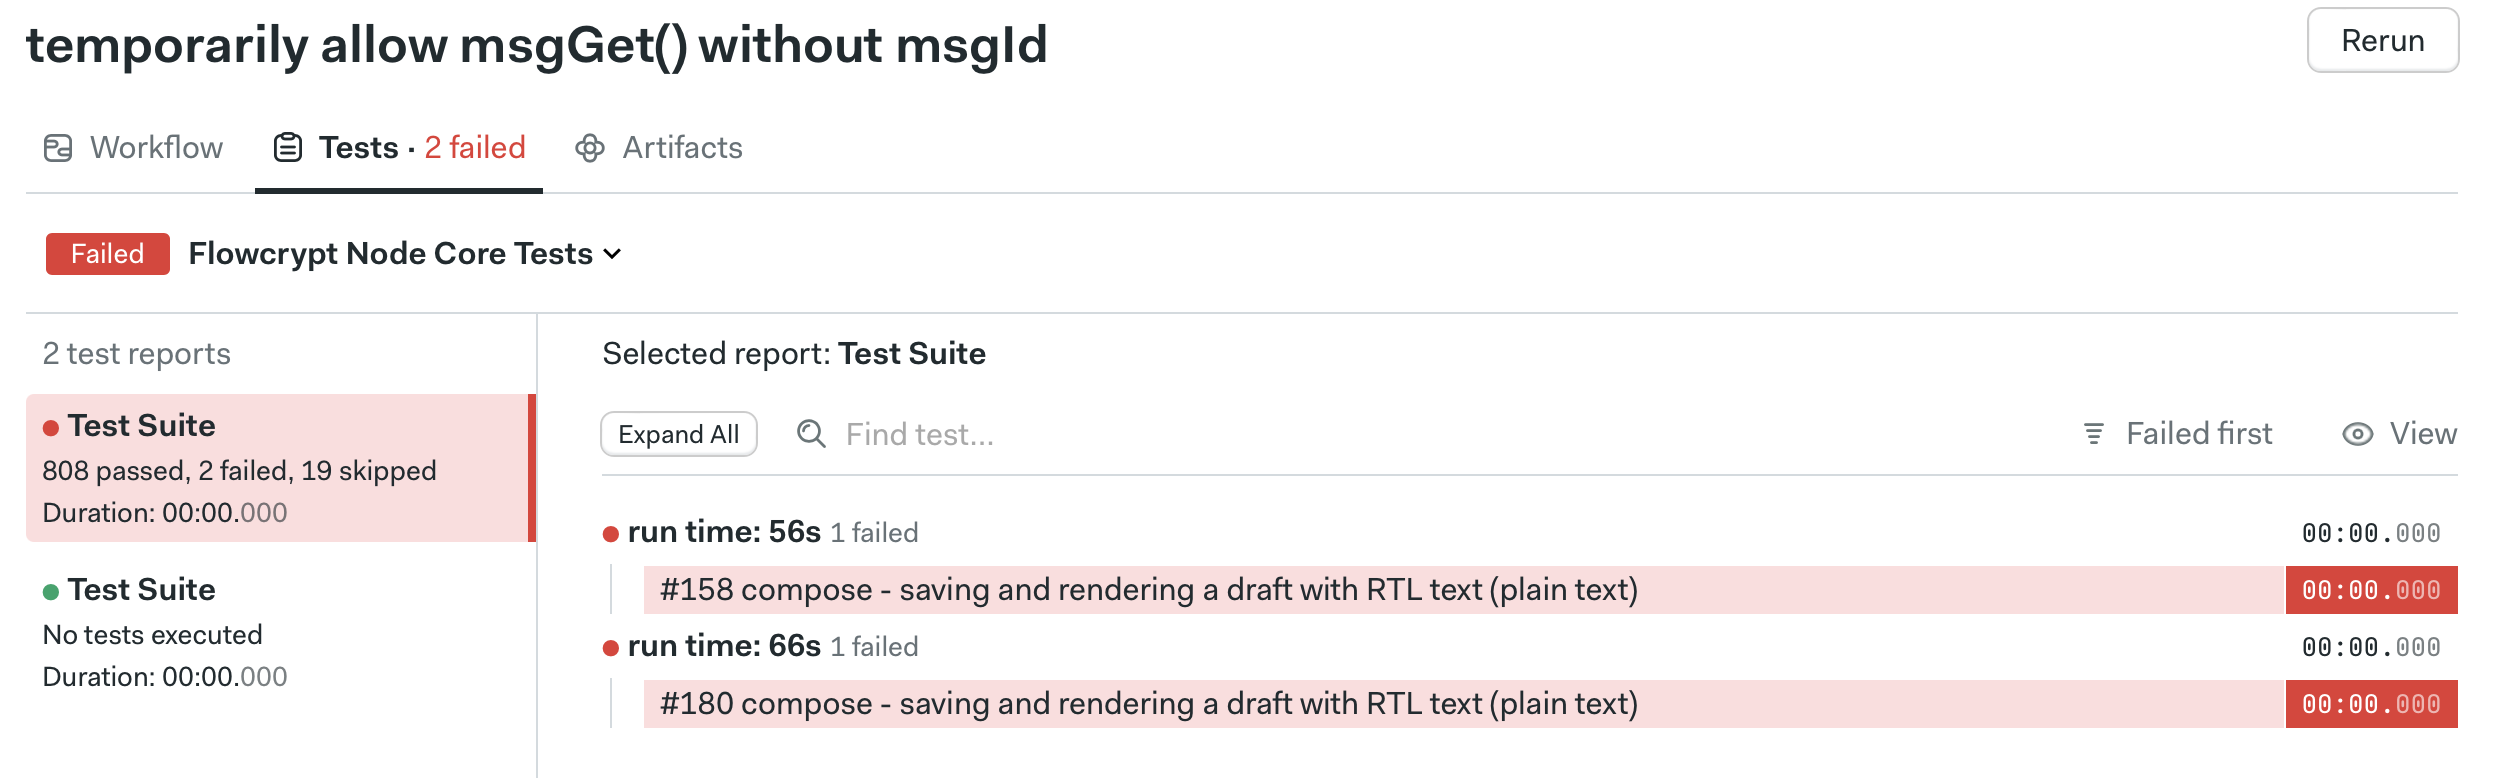Click the Expand All button
Screen dimensions: 2494x778
(679, 434)
